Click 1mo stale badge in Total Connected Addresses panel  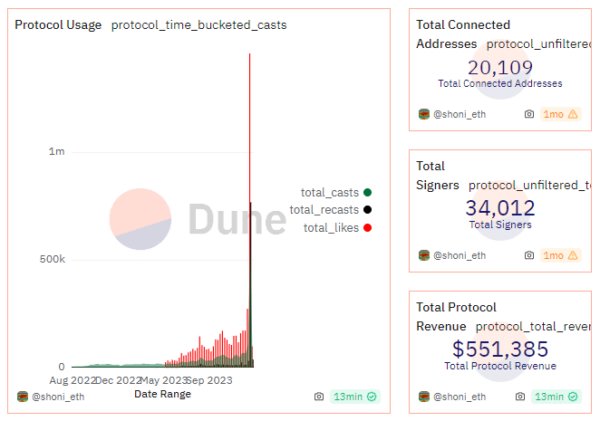tap(561, 114)
